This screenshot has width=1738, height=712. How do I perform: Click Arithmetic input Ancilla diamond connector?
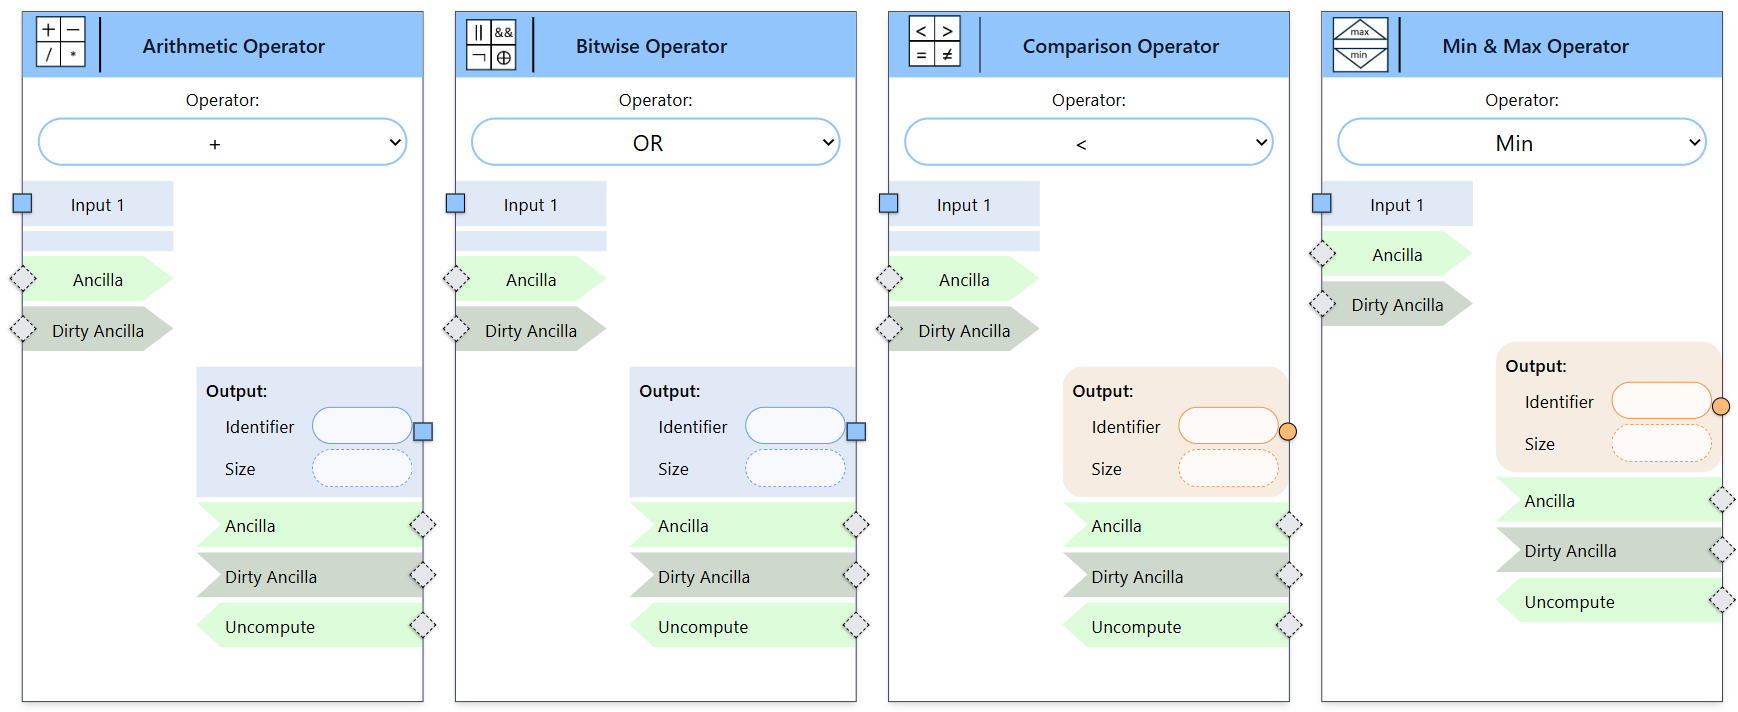point(23,279)
